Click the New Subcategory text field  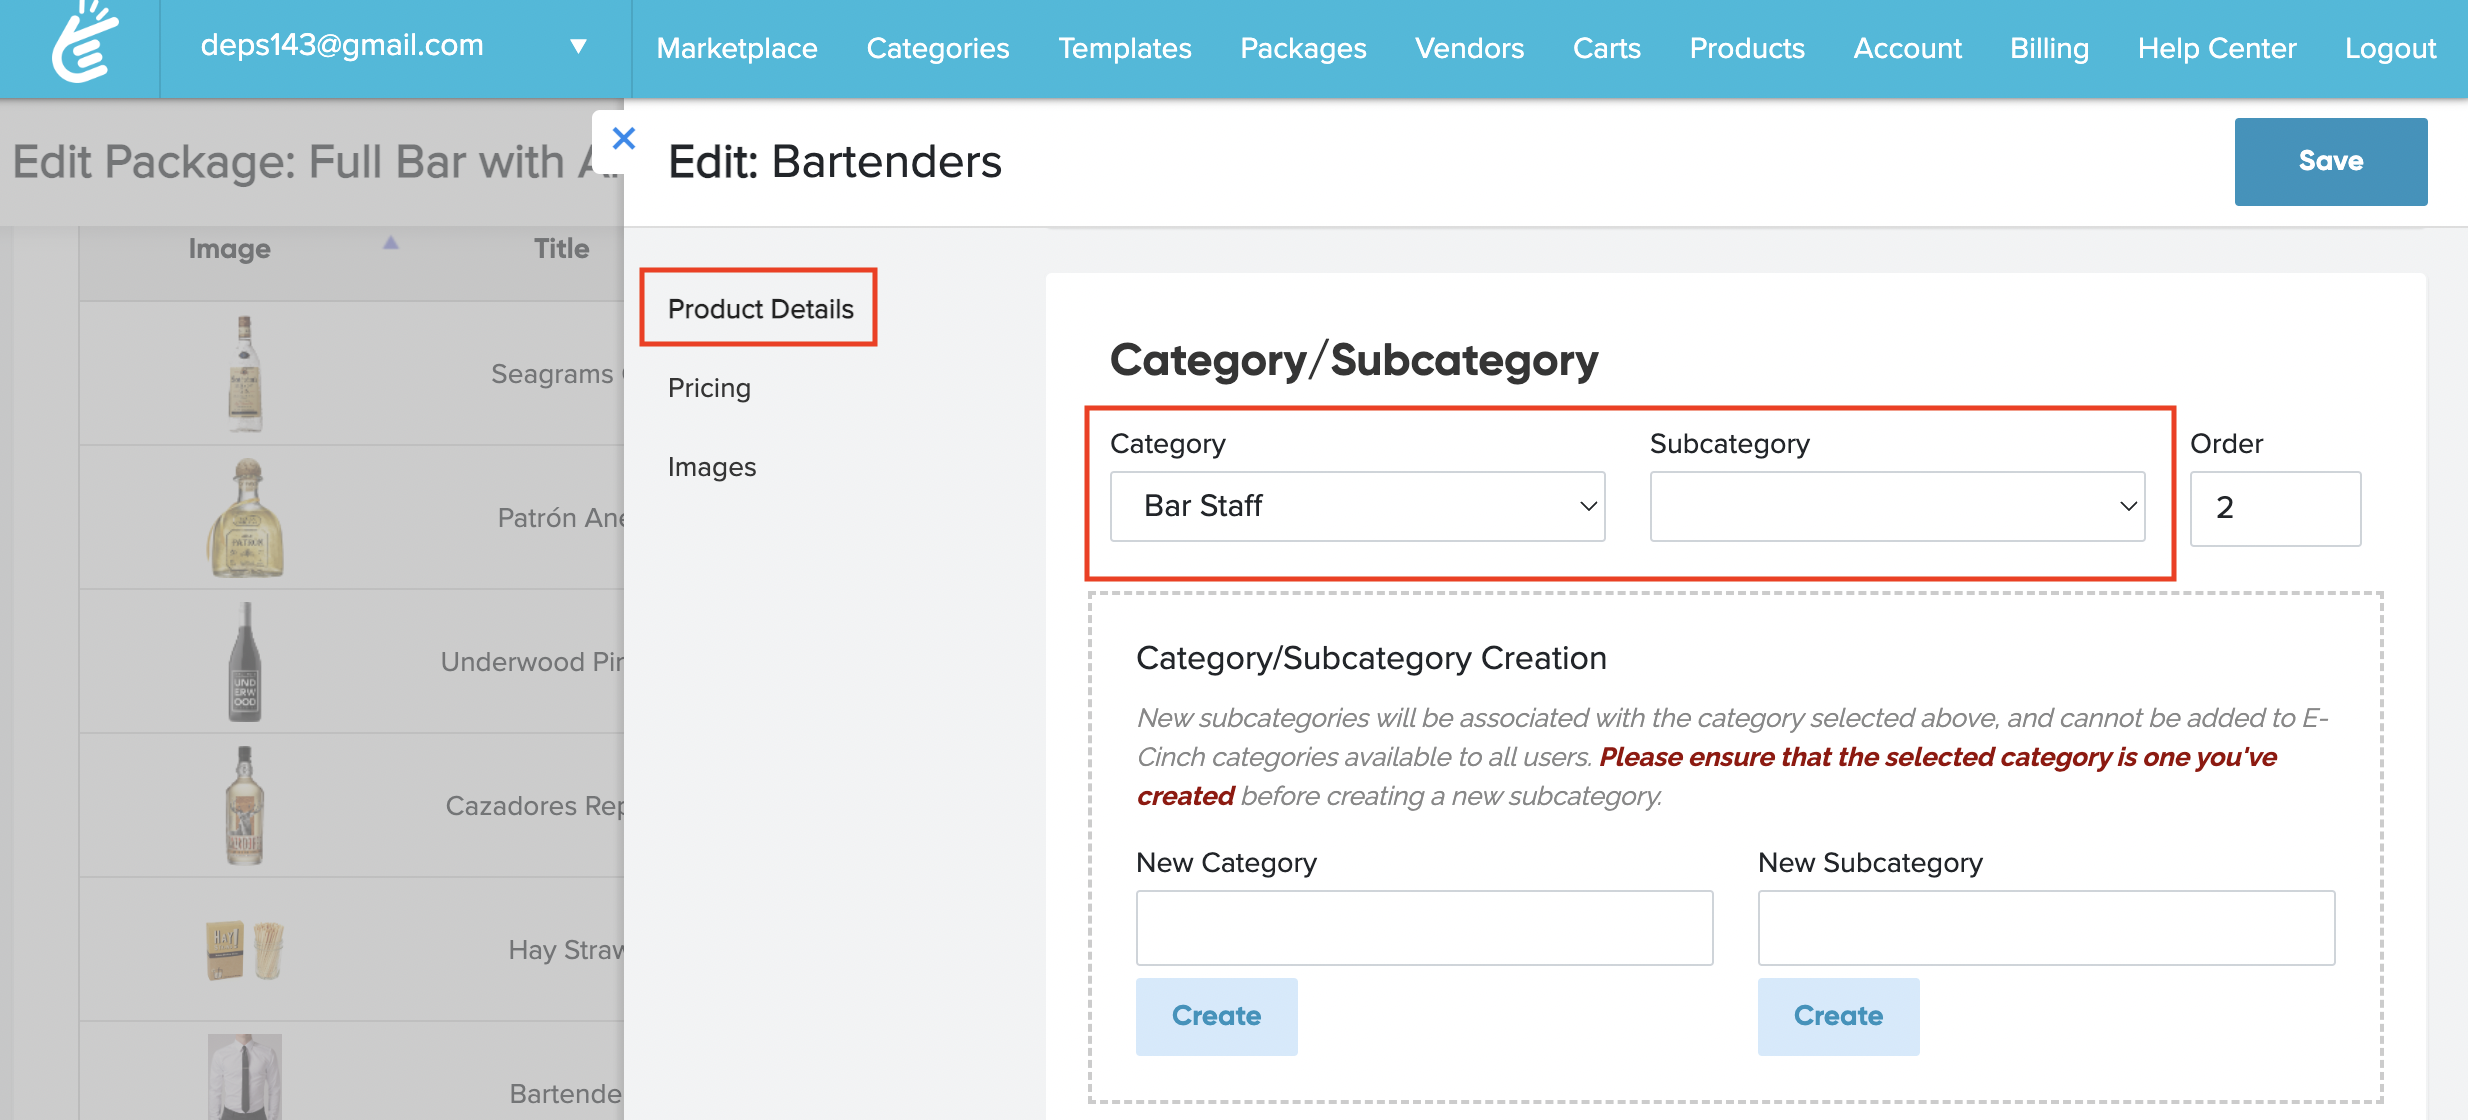click(2046, 928)
